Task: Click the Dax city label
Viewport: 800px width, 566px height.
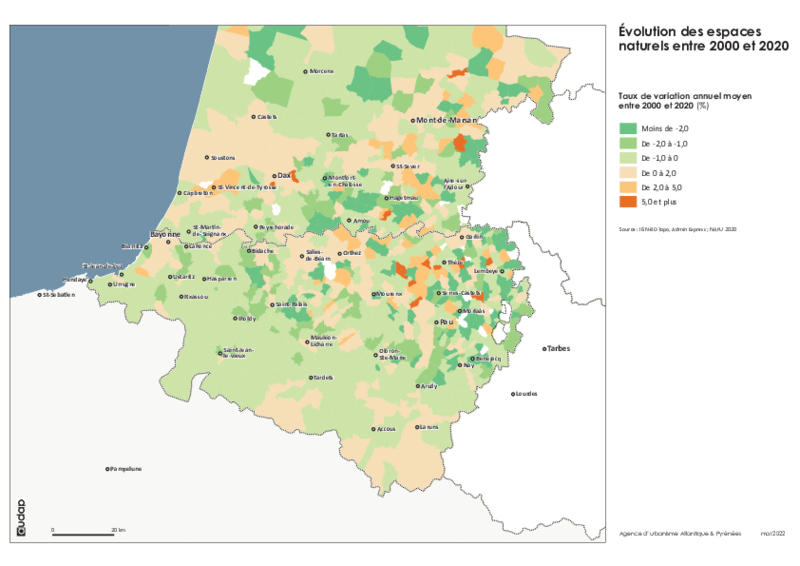Action: (284, 175)
